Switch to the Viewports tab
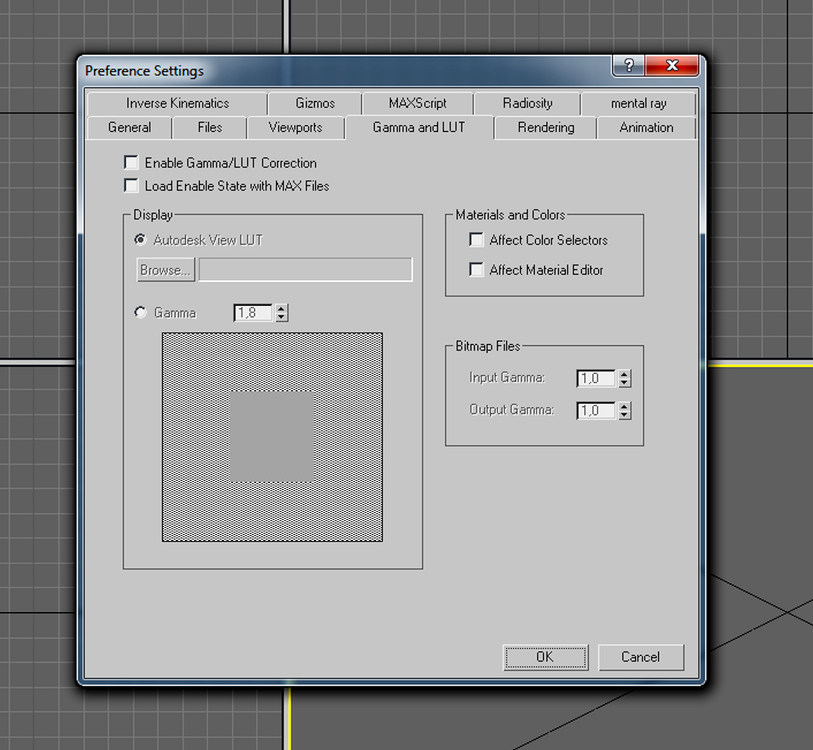This screenshot has width=813, height=750. click(x=296, y=128)
